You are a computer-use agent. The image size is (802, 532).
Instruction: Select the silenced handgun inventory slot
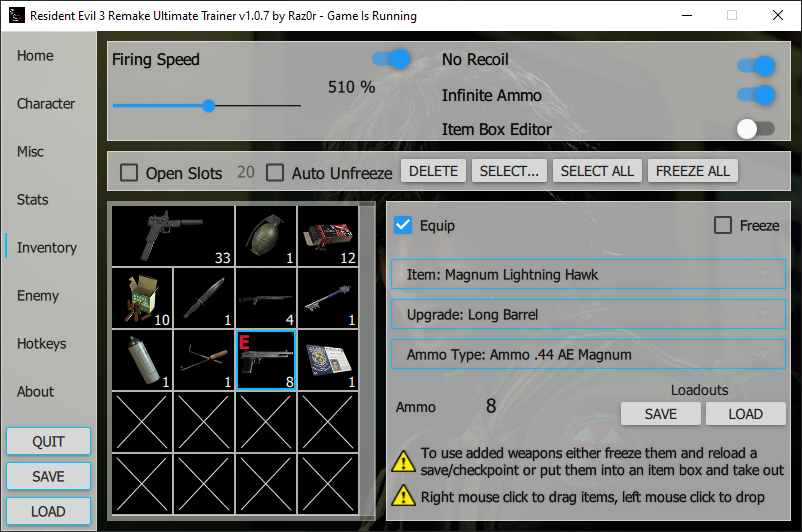pos(173,236)
